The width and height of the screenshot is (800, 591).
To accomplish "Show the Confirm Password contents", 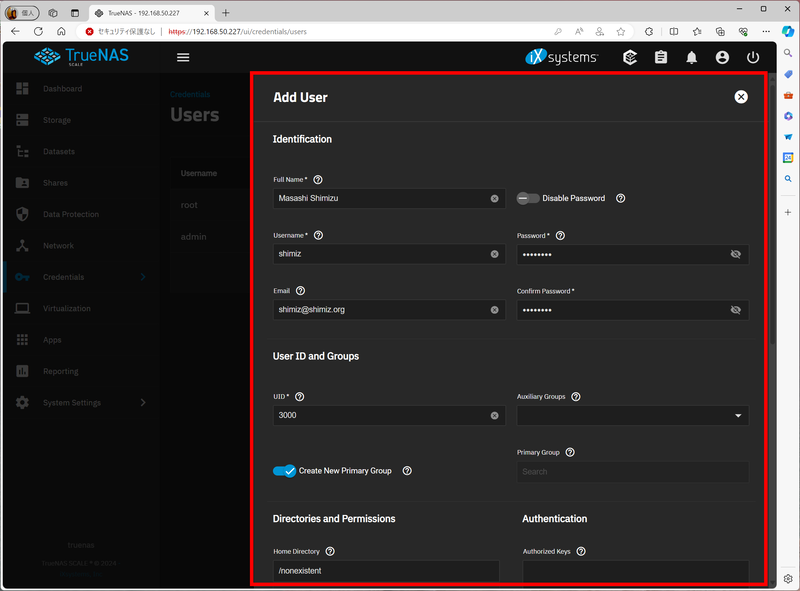I will pos(735,310).
